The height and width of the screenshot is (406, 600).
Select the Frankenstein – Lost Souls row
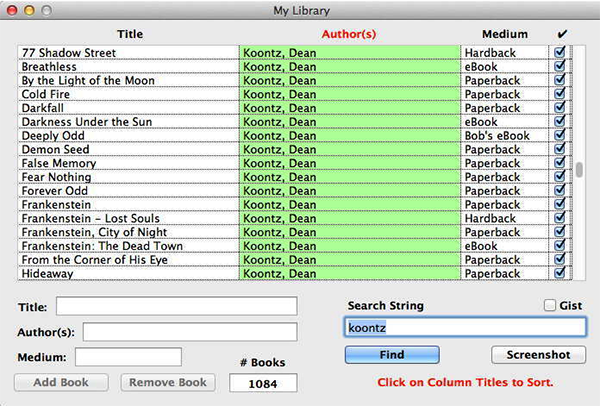pos(128,218)
